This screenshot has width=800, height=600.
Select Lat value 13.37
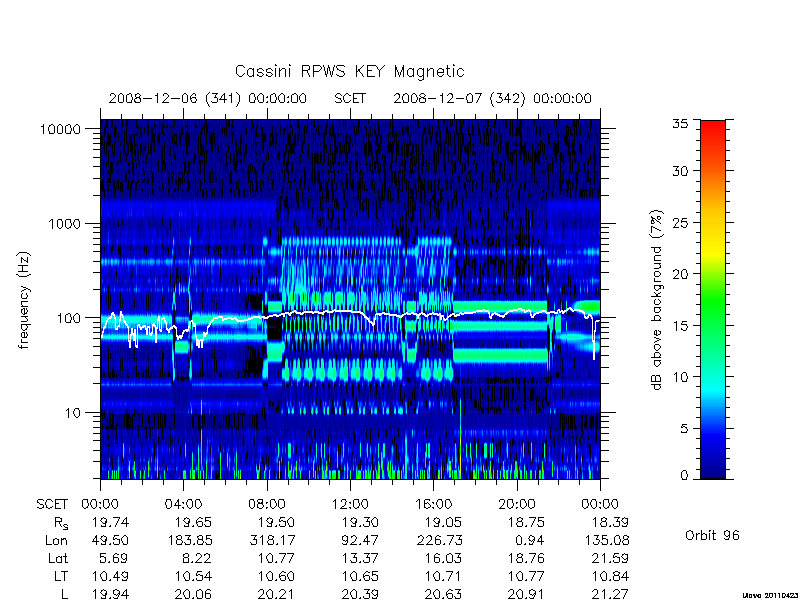click(x=360, y=559)
